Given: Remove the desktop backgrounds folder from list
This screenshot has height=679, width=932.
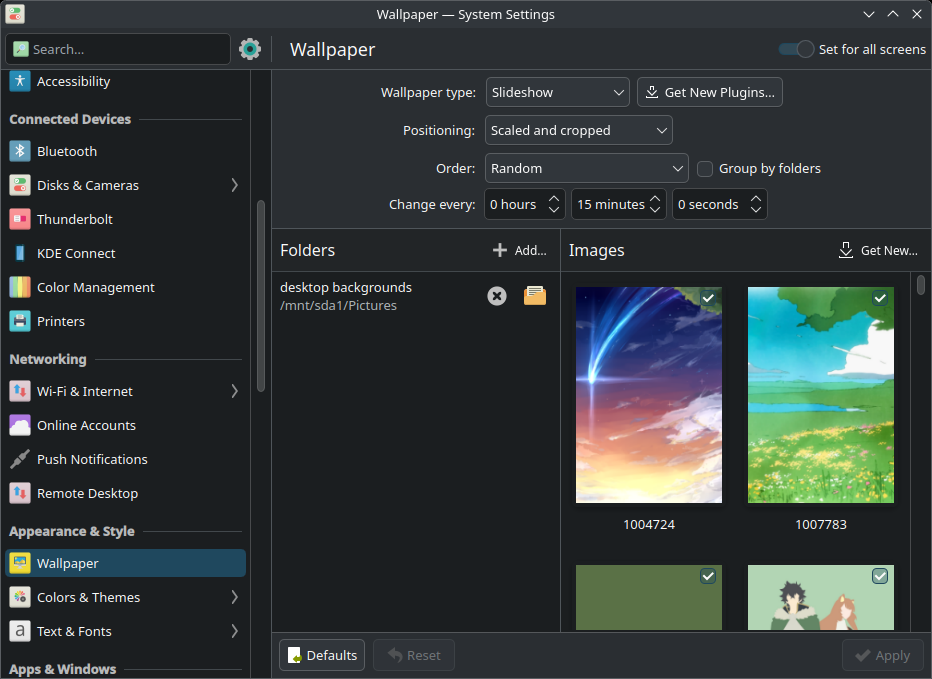Looking at the screenshot, I should coord(497,296).
